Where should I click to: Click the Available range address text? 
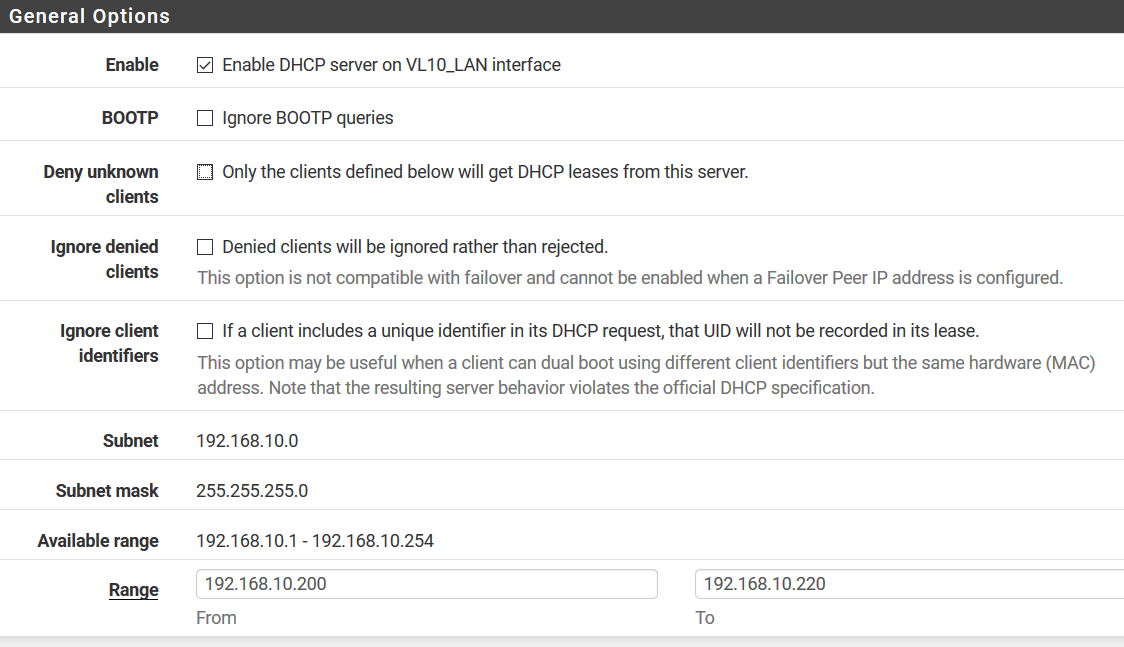pos(315,541)
